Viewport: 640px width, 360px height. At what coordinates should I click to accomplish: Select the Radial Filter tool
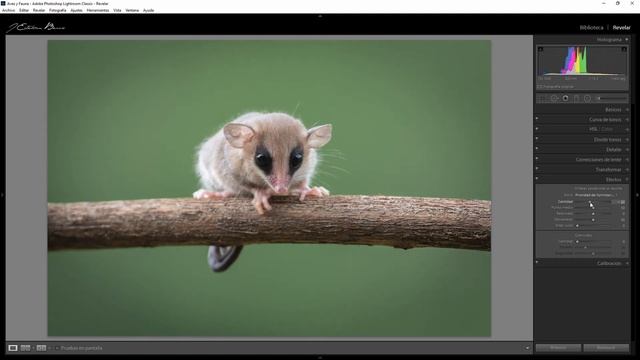pyautogui.click(x=587, y=98)
